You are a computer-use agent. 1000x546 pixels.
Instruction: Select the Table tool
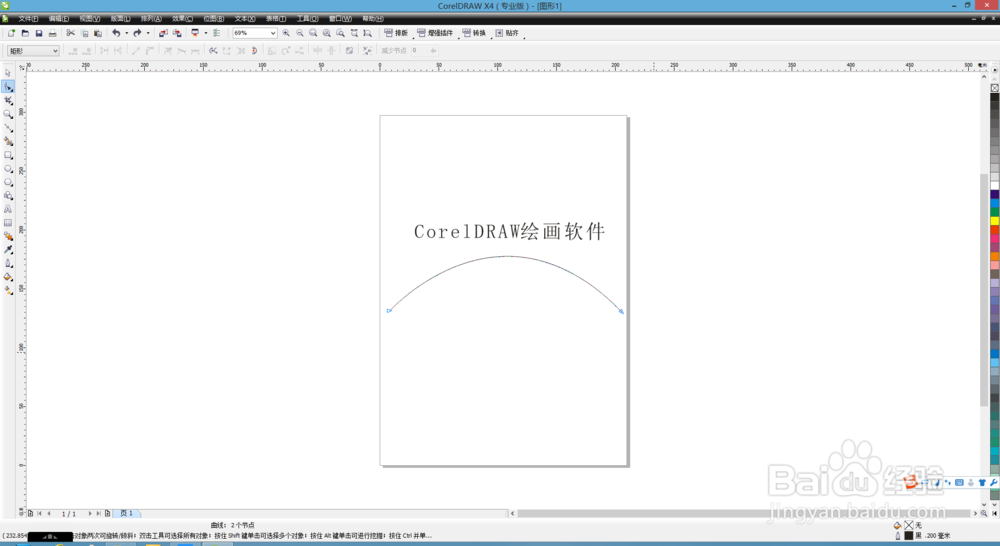click(x=8, y=223)
